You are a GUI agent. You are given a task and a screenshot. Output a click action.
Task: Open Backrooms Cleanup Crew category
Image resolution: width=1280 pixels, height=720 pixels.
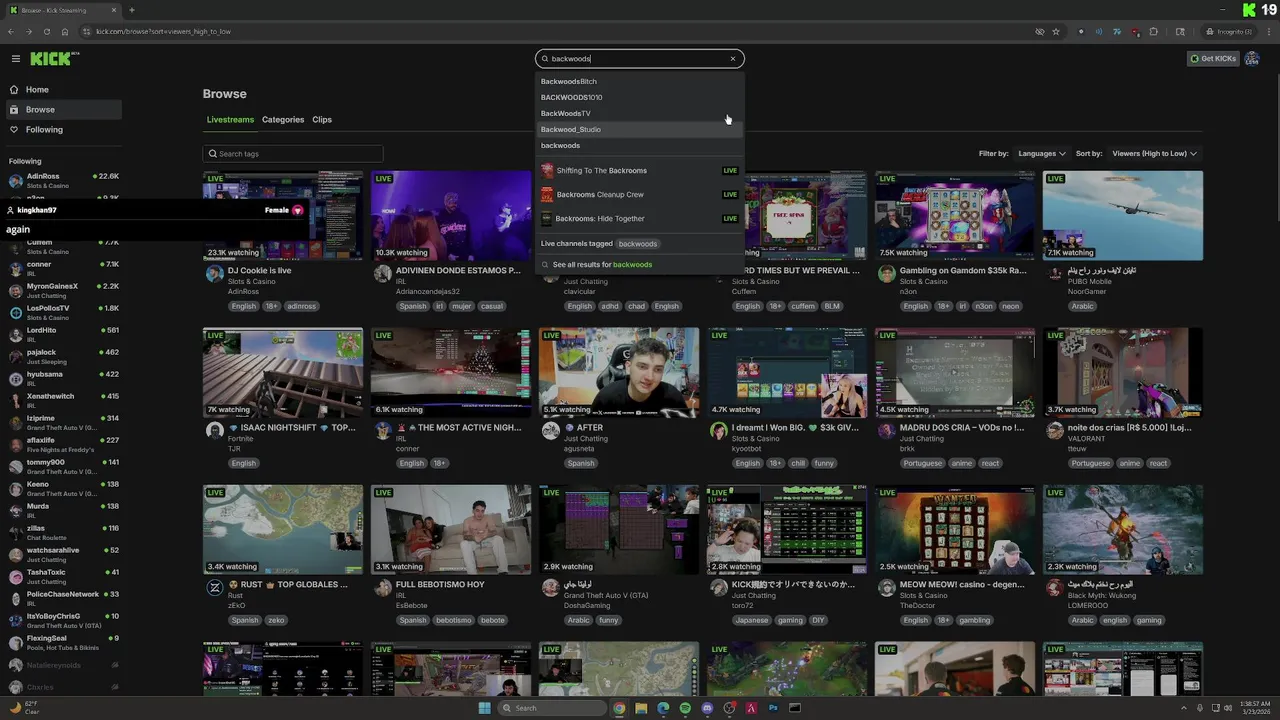point(640,195)
